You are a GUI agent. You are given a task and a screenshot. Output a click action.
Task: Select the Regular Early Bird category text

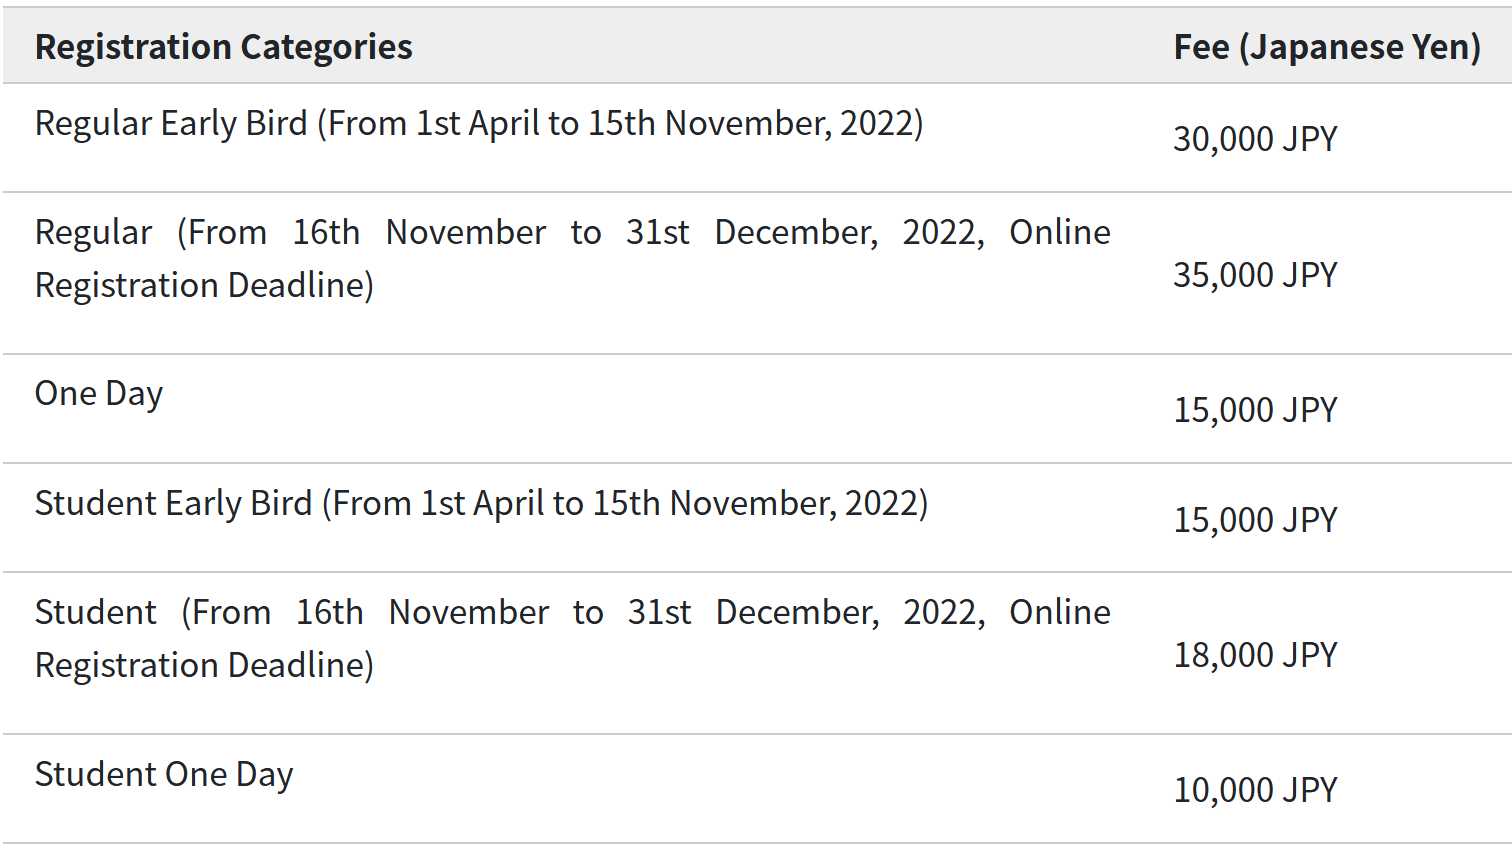coord(479,124)
